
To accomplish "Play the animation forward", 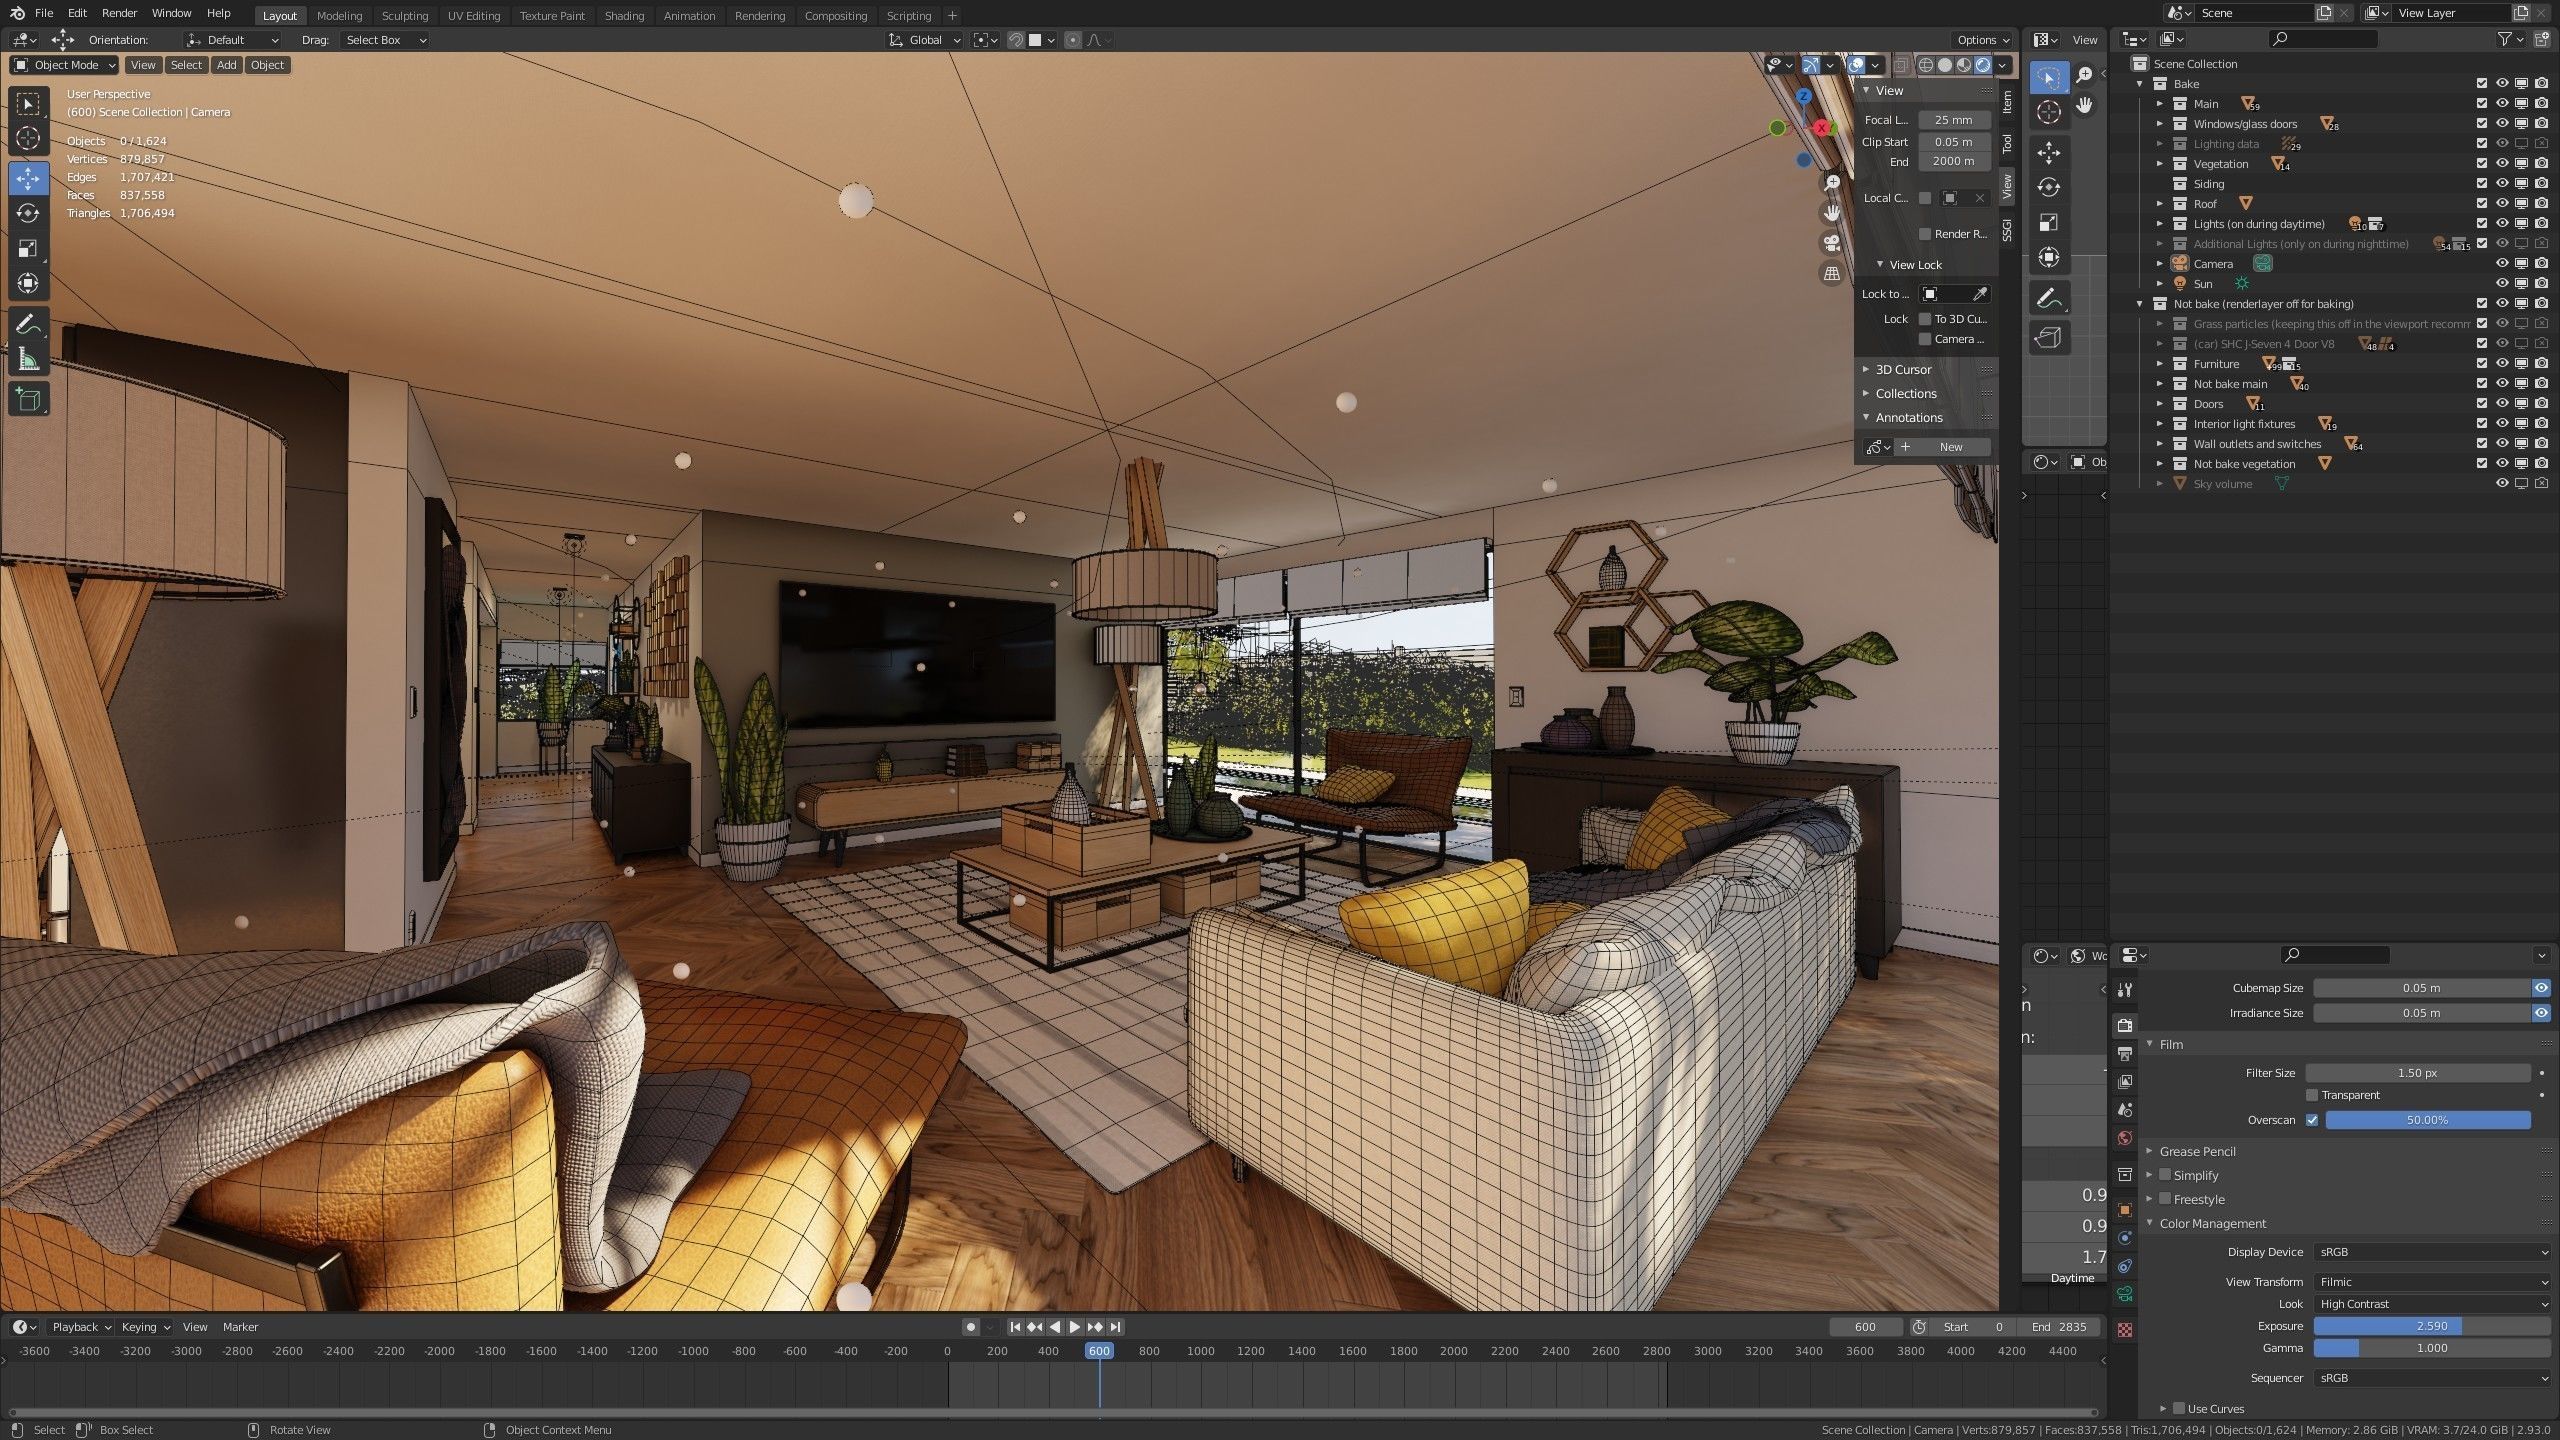I will 1075,1327.
